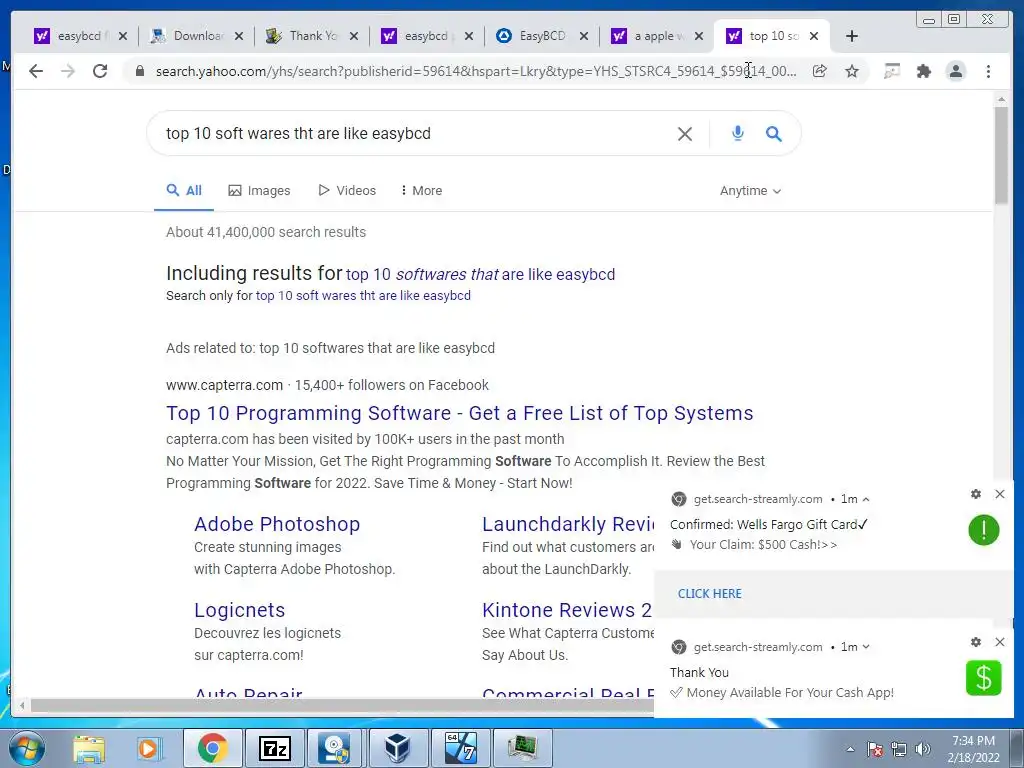The width and height of the screenshot is (1024, 768).
Task: Click the volume speaker tray icon
Action: [923, 749]
